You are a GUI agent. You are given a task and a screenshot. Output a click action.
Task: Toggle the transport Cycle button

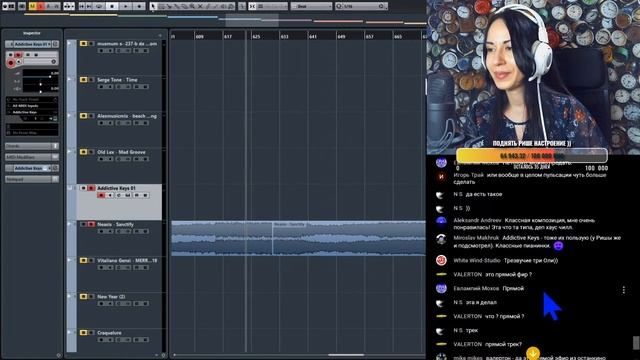point(99,7)
